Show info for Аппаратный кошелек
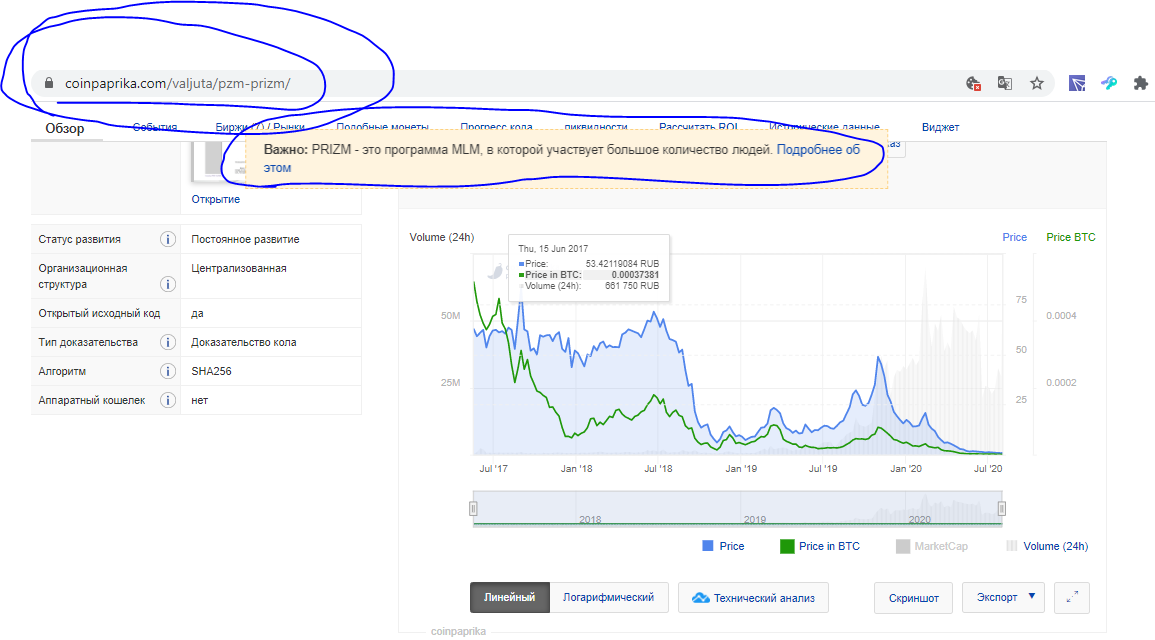The image size is (1155, 640). tap(168, 400)
